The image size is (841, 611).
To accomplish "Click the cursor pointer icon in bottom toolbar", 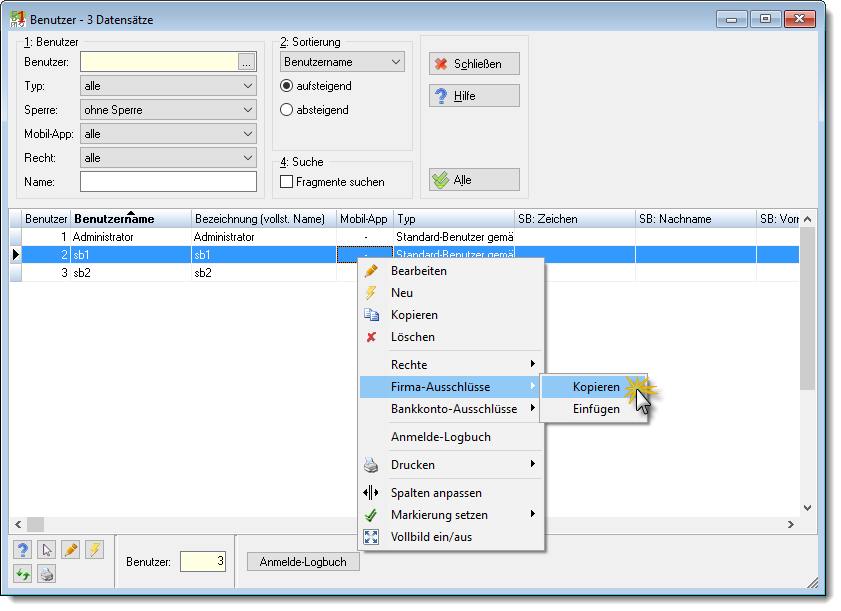I will pyautogui.click(x=47, y=550).
